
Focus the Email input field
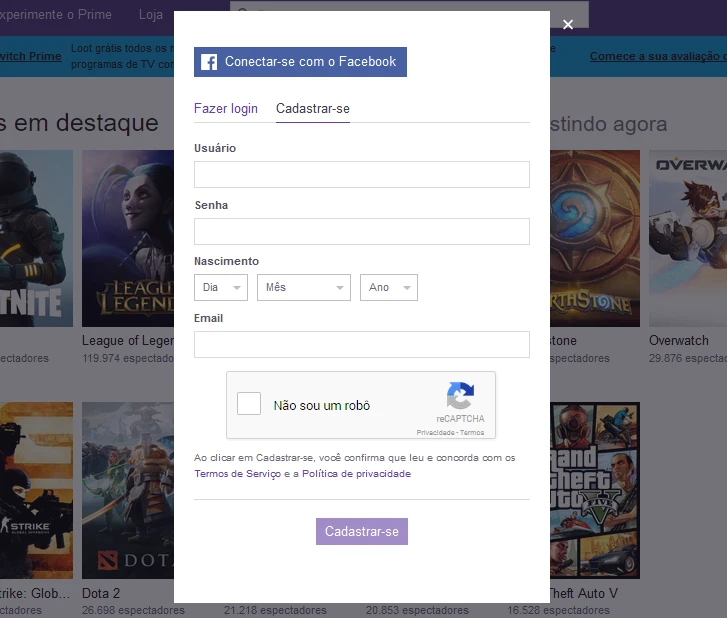(362, 344)
